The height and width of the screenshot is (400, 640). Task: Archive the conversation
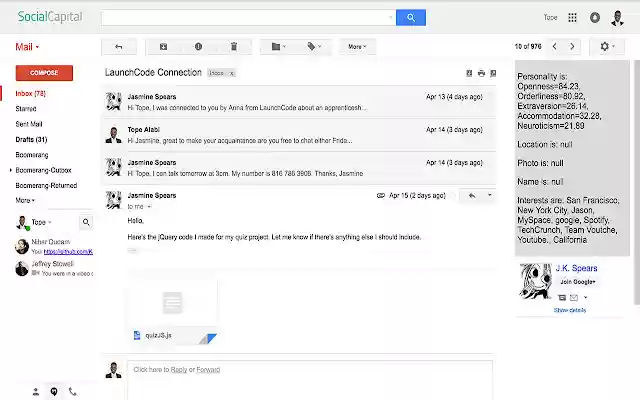[x=163, y=47]
